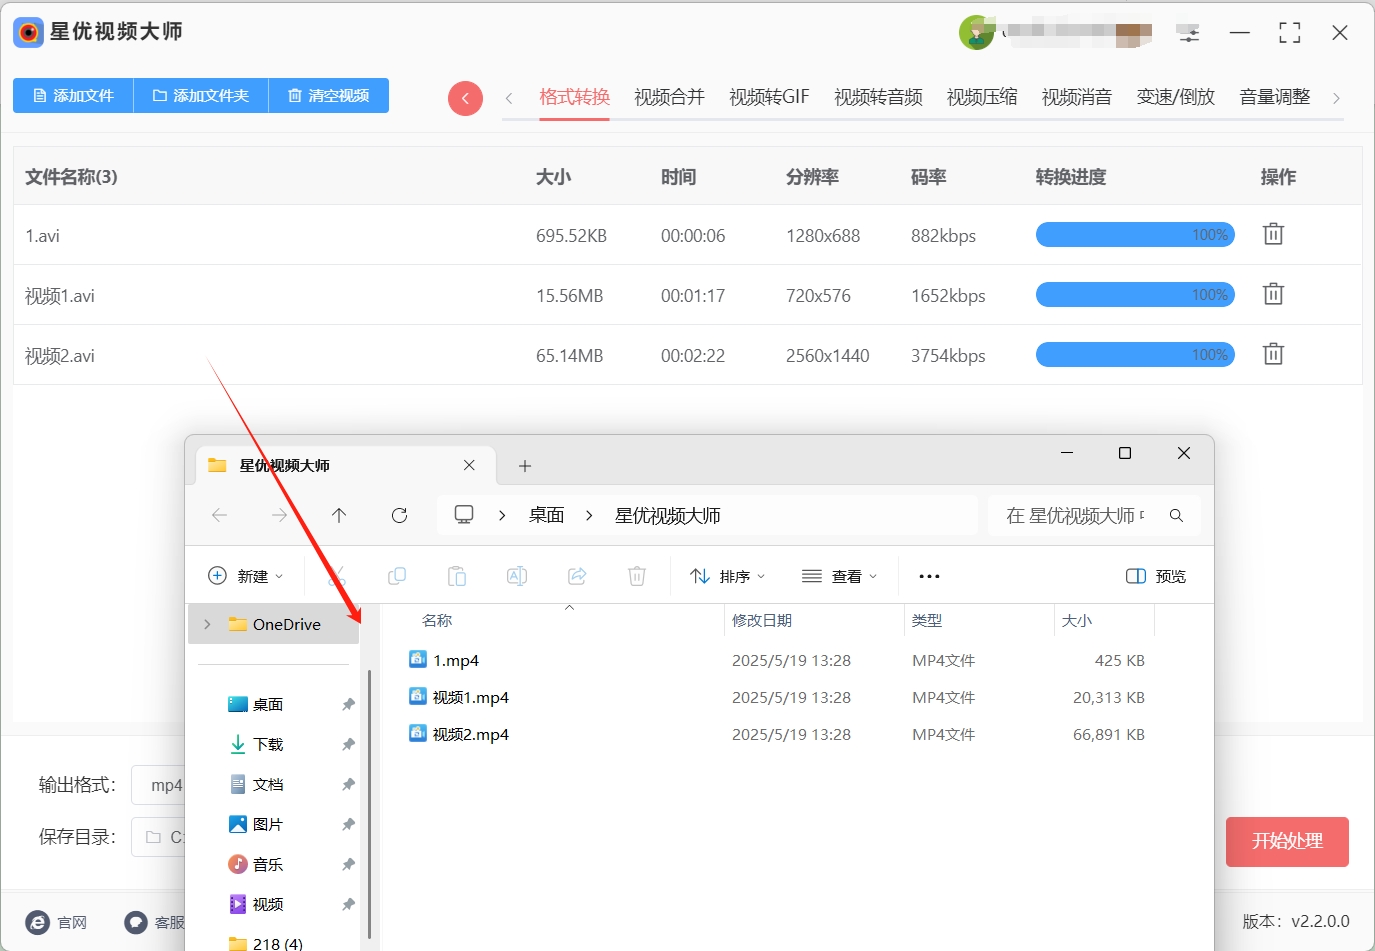
Task: Click the Explorer search magnifier icon
Action: [1176, 516]
